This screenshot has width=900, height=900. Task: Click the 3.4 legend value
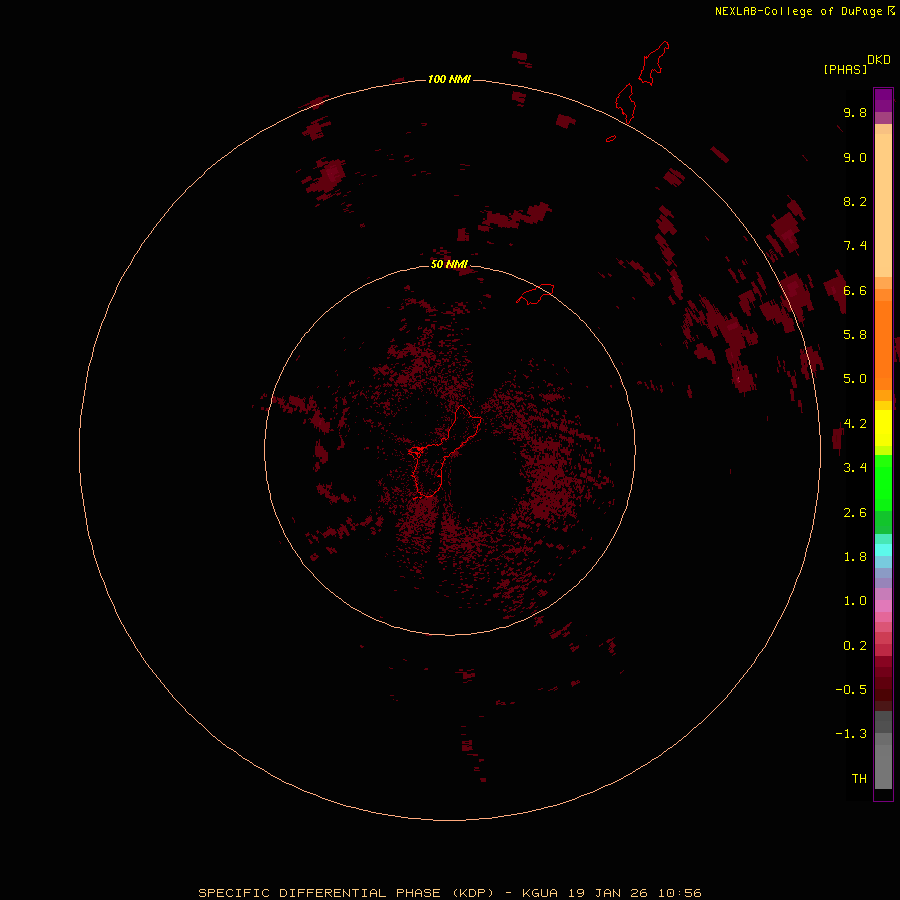pyautogui.click(x=855, y=468)
